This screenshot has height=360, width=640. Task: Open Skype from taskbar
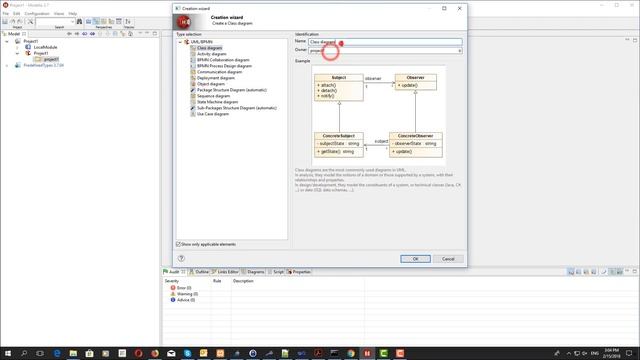(x=187, y=353)
